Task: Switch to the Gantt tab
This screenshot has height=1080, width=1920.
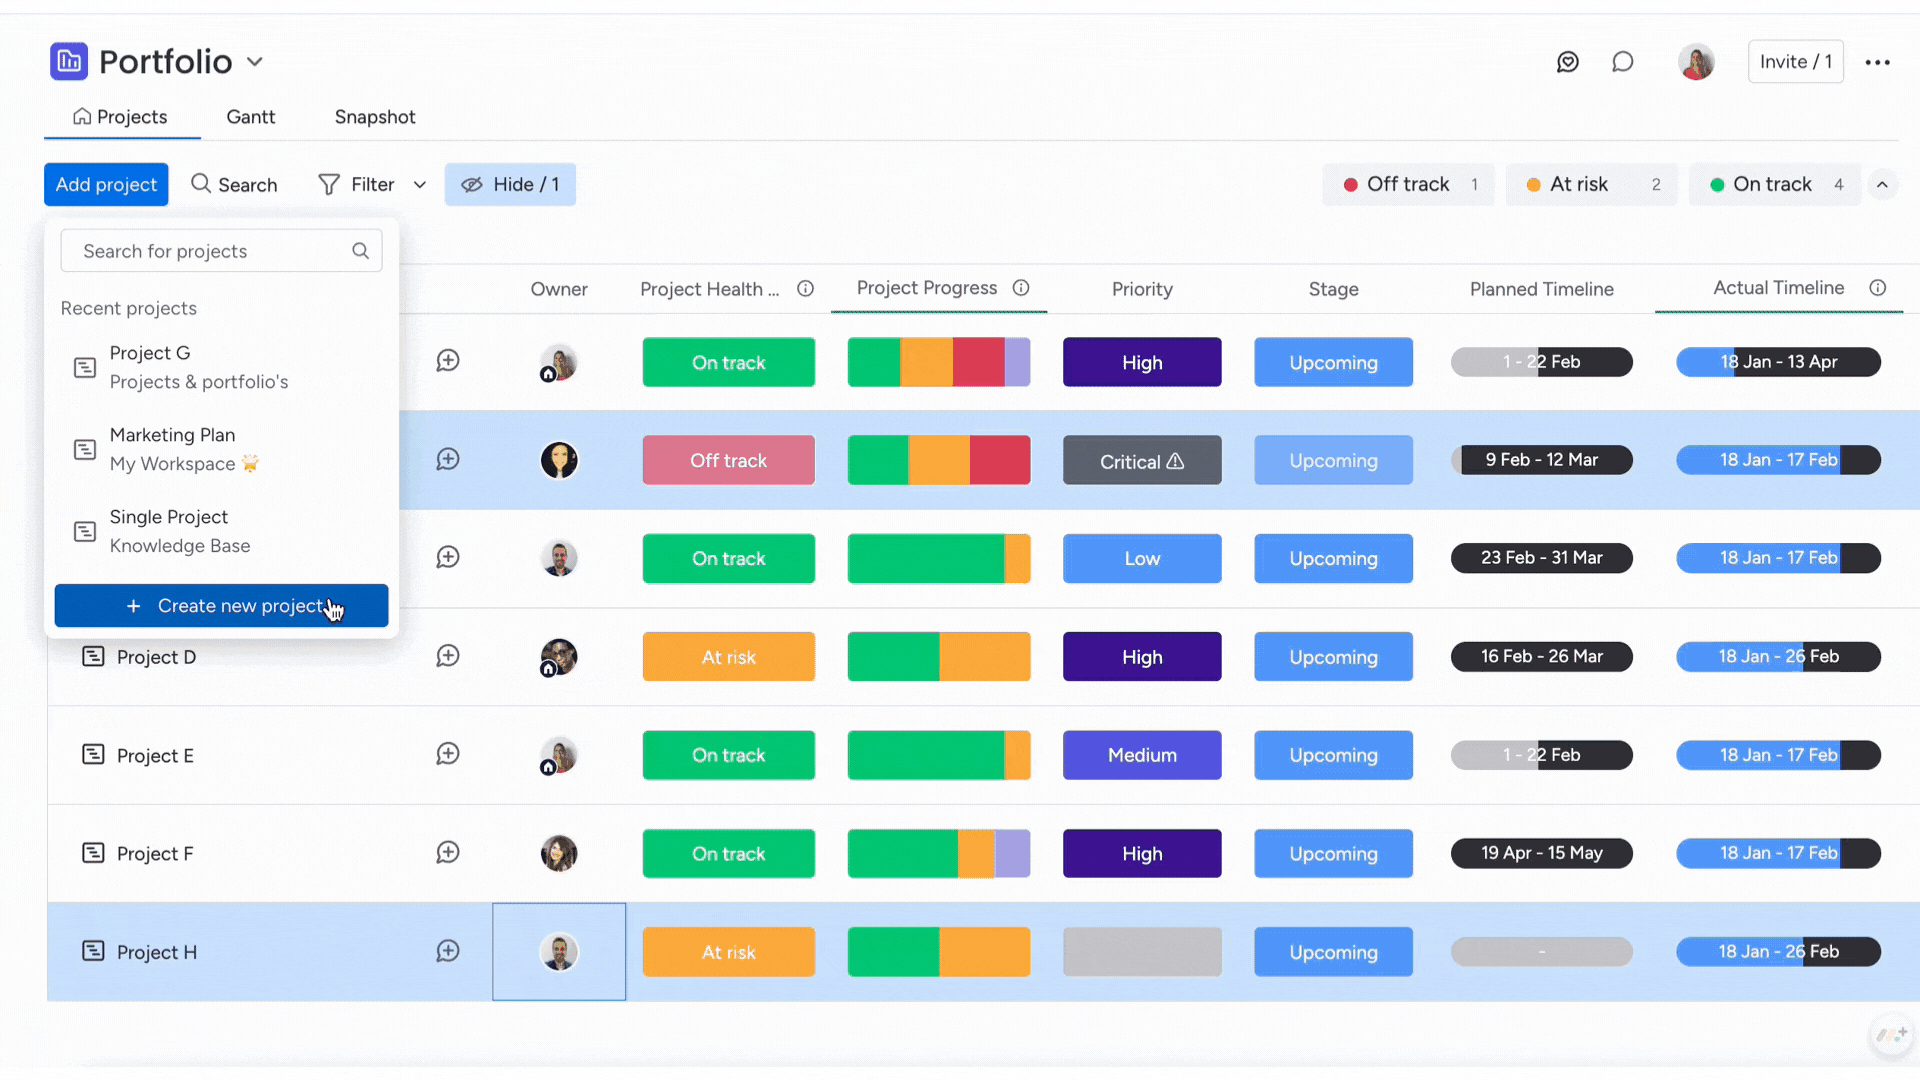Action: pos(250,117)
